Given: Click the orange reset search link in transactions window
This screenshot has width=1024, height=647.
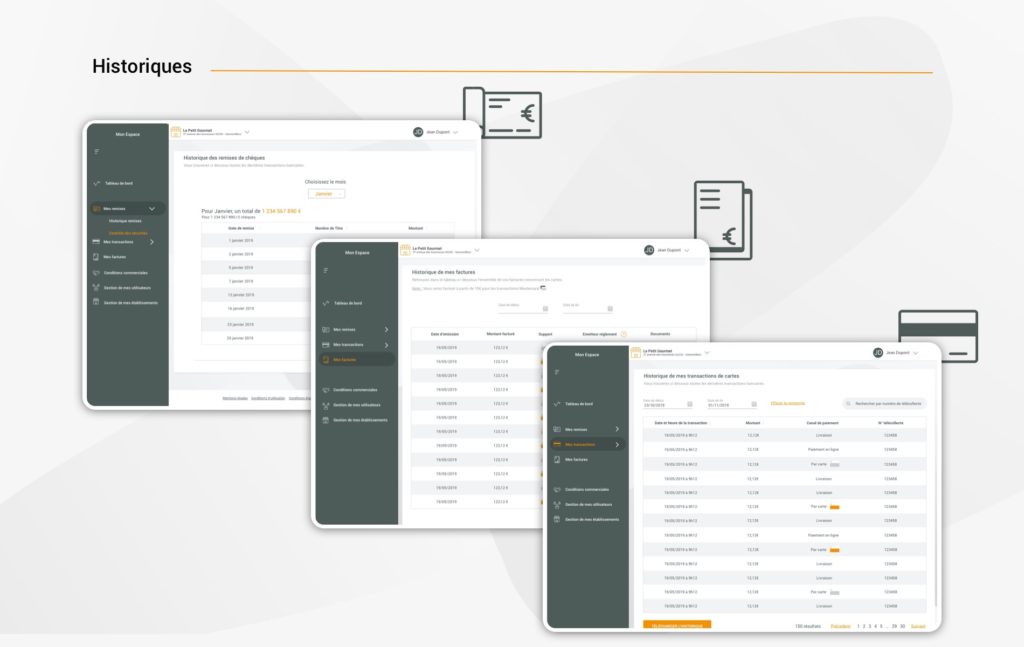Looking at the screenshot, I should tap(788, 403).
